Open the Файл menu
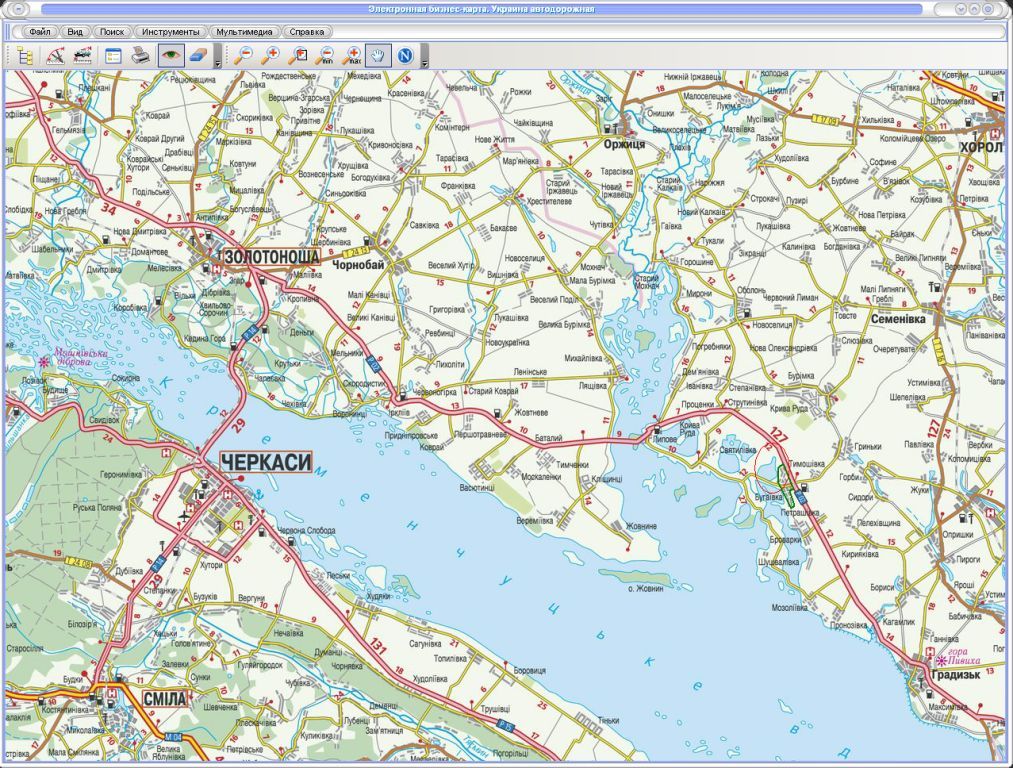This screenshot has width=1013, height=768. tap(40, 32)
